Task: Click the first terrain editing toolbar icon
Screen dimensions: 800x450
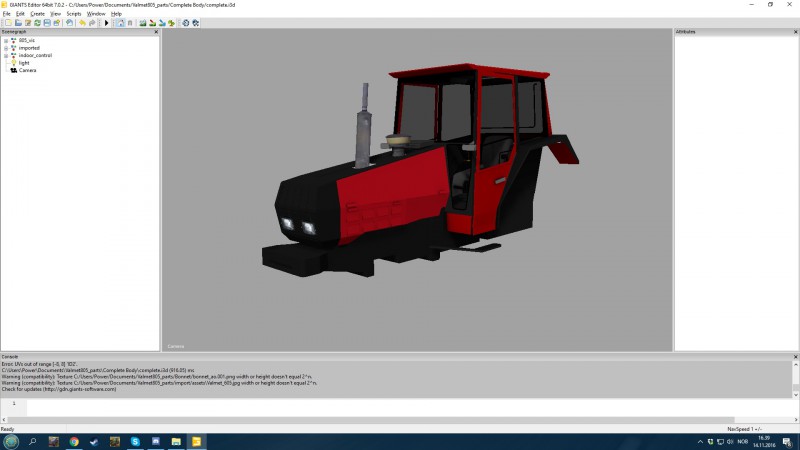Action: (x=143, y=22)
